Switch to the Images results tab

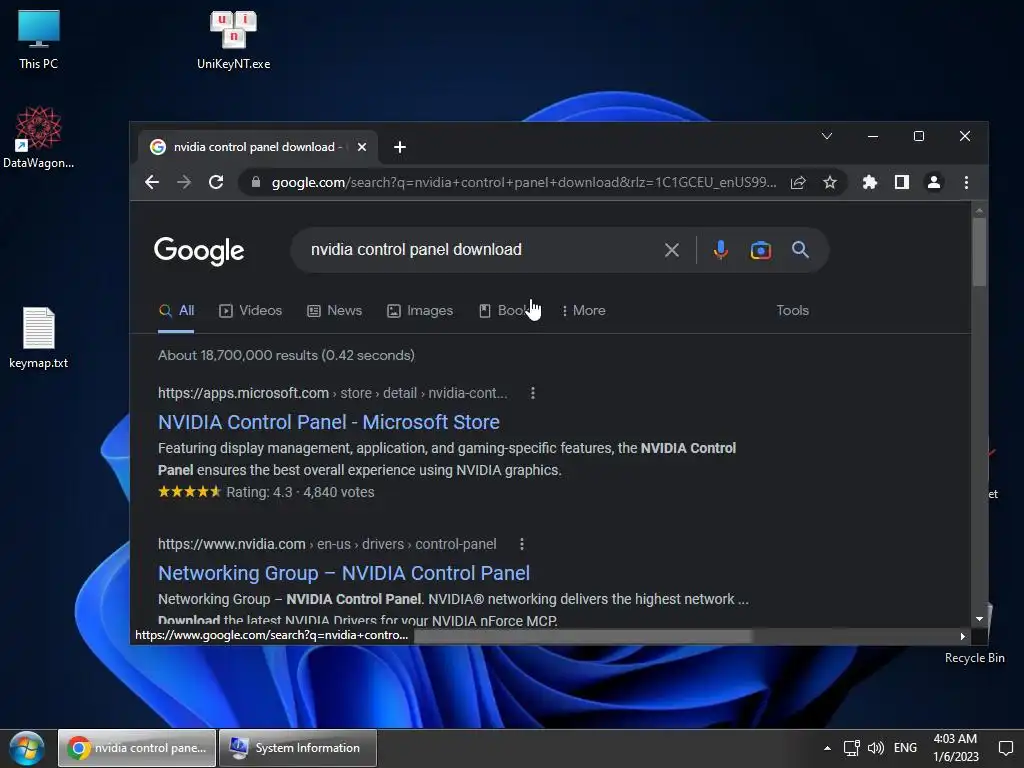pos(420,311)
